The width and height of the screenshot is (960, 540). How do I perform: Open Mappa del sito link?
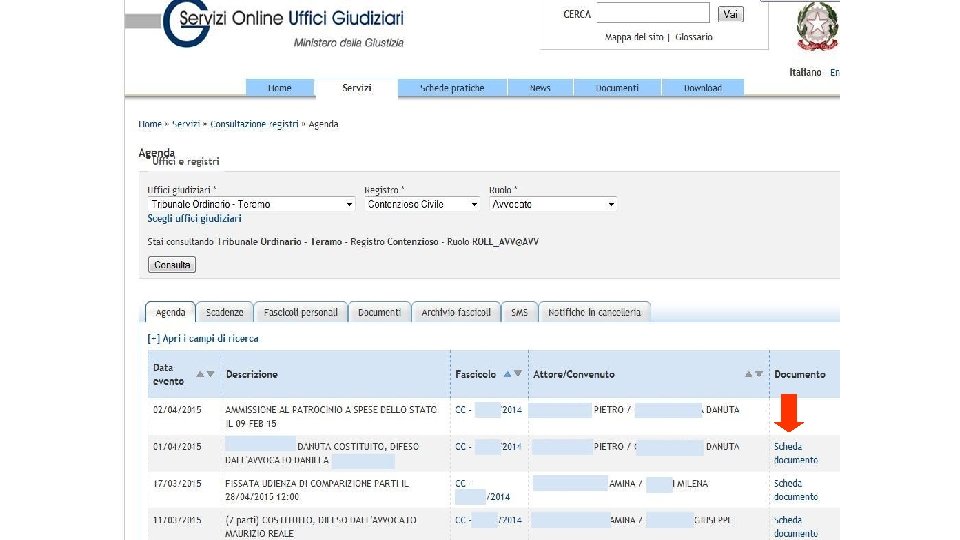coord(634,37)
